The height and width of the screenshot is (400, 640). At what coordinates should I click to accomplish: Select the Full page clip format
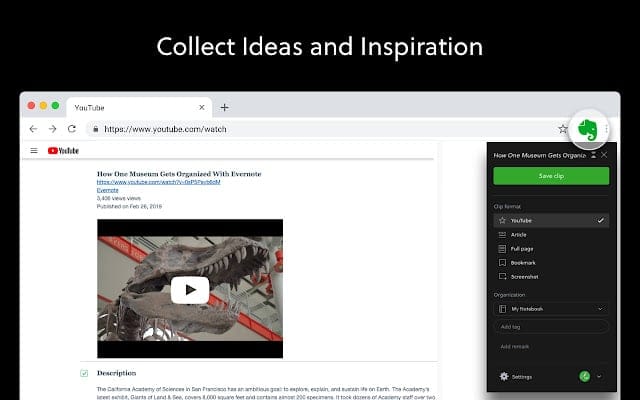coord(551,249)
